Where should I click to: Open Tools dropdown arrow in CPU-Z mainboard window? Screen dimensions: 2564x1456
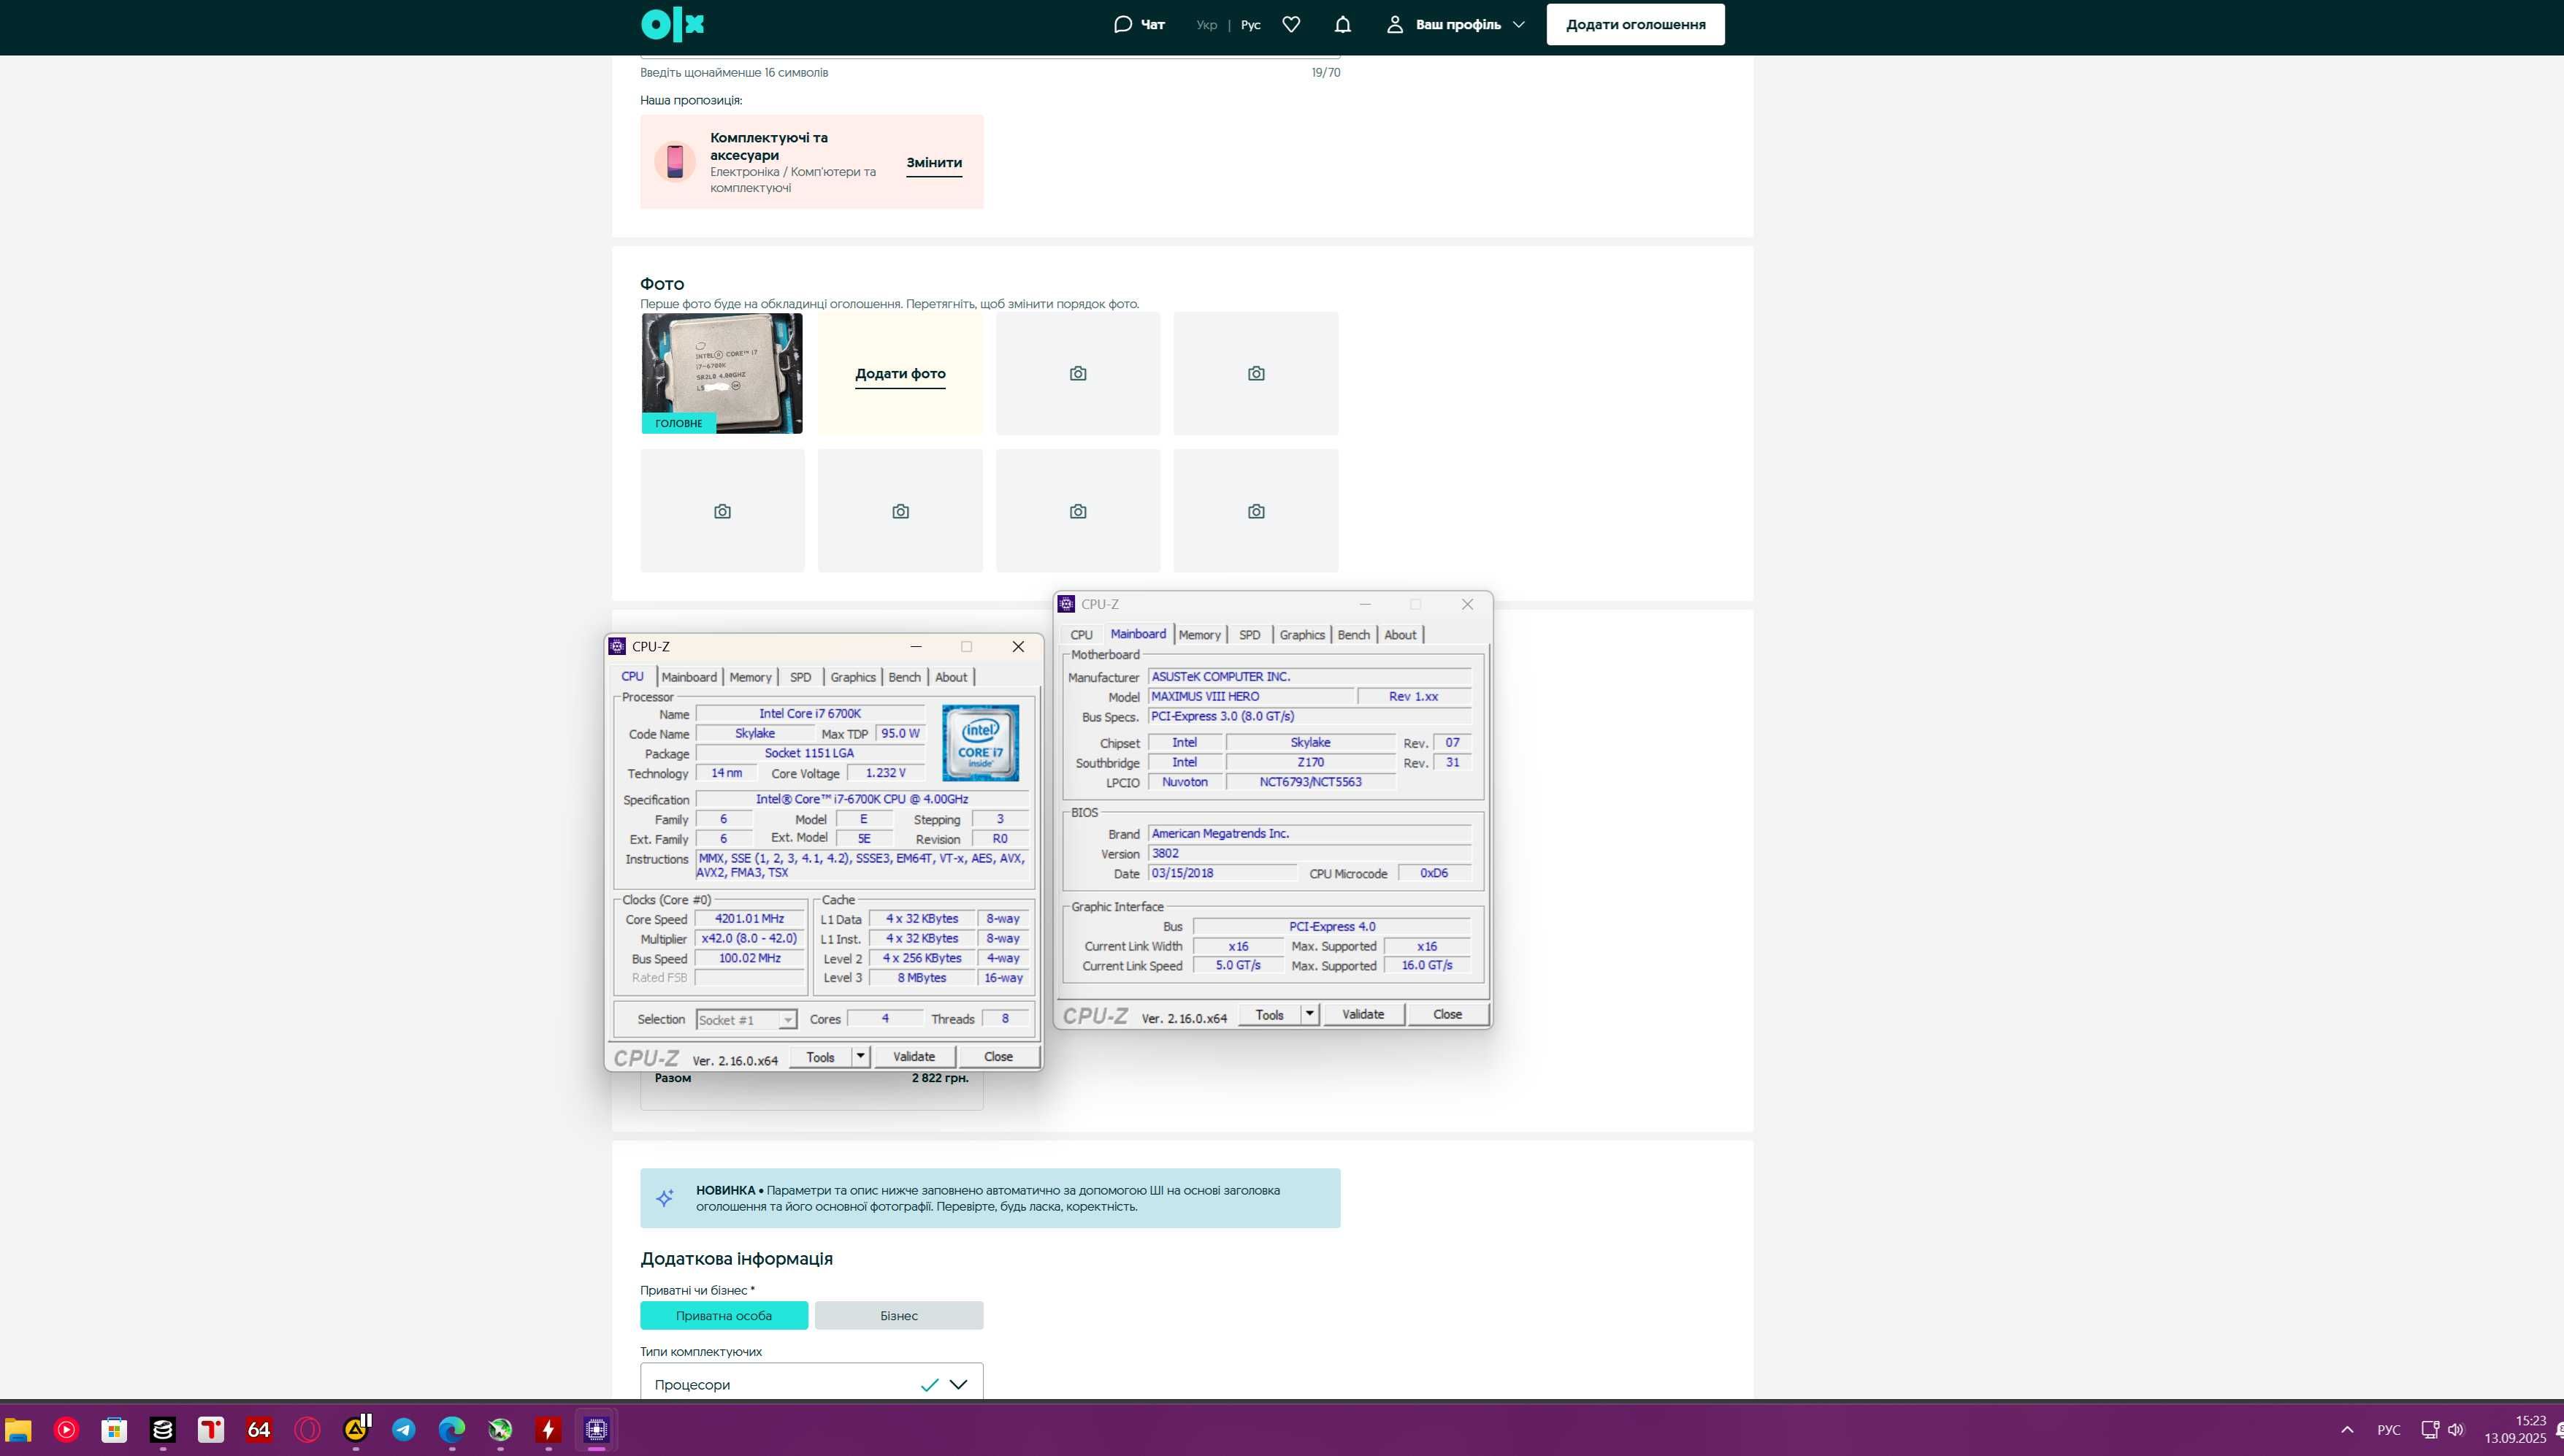pyautogui.click(x=1309, y=1014)
